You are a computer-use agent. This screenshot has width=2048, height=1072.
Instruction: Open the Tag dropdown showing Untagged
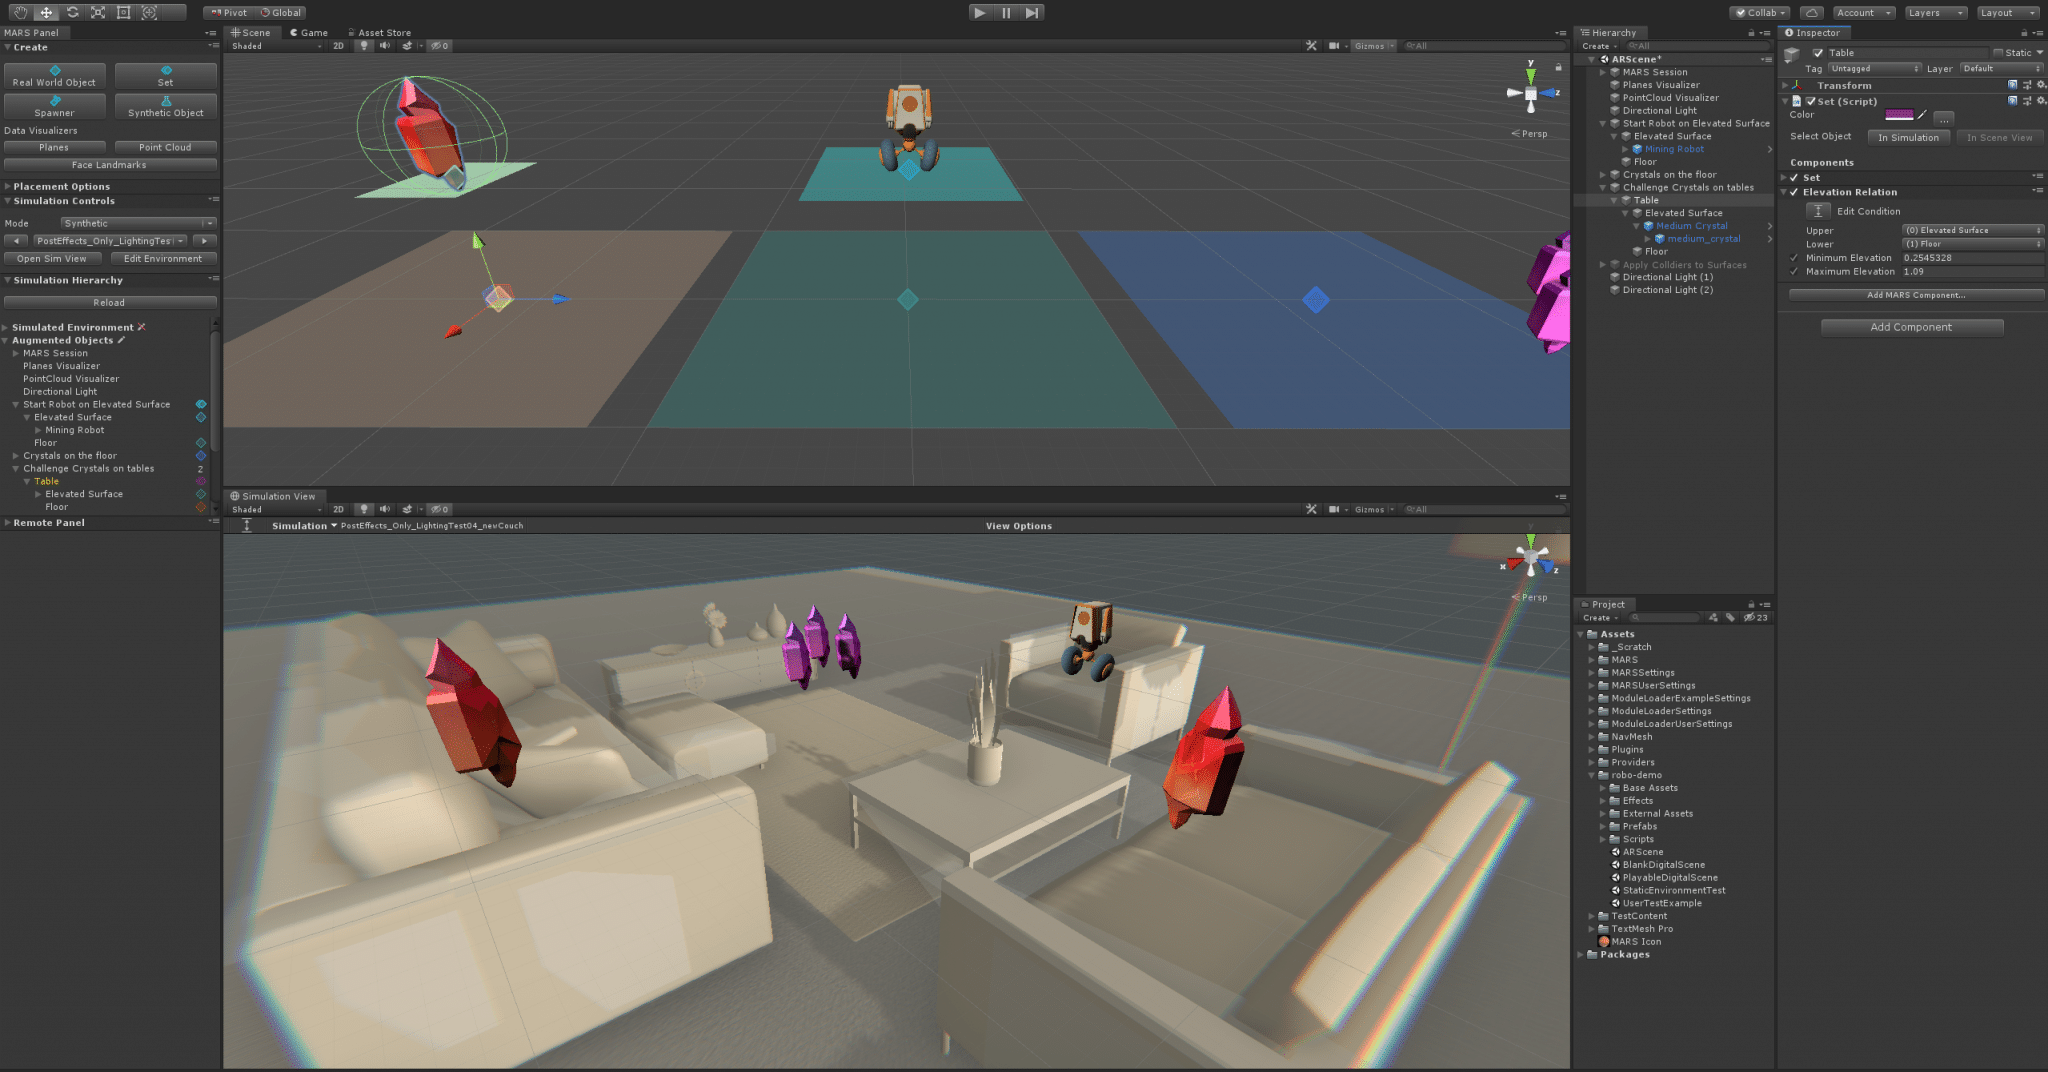click(x=1874, y=68)
